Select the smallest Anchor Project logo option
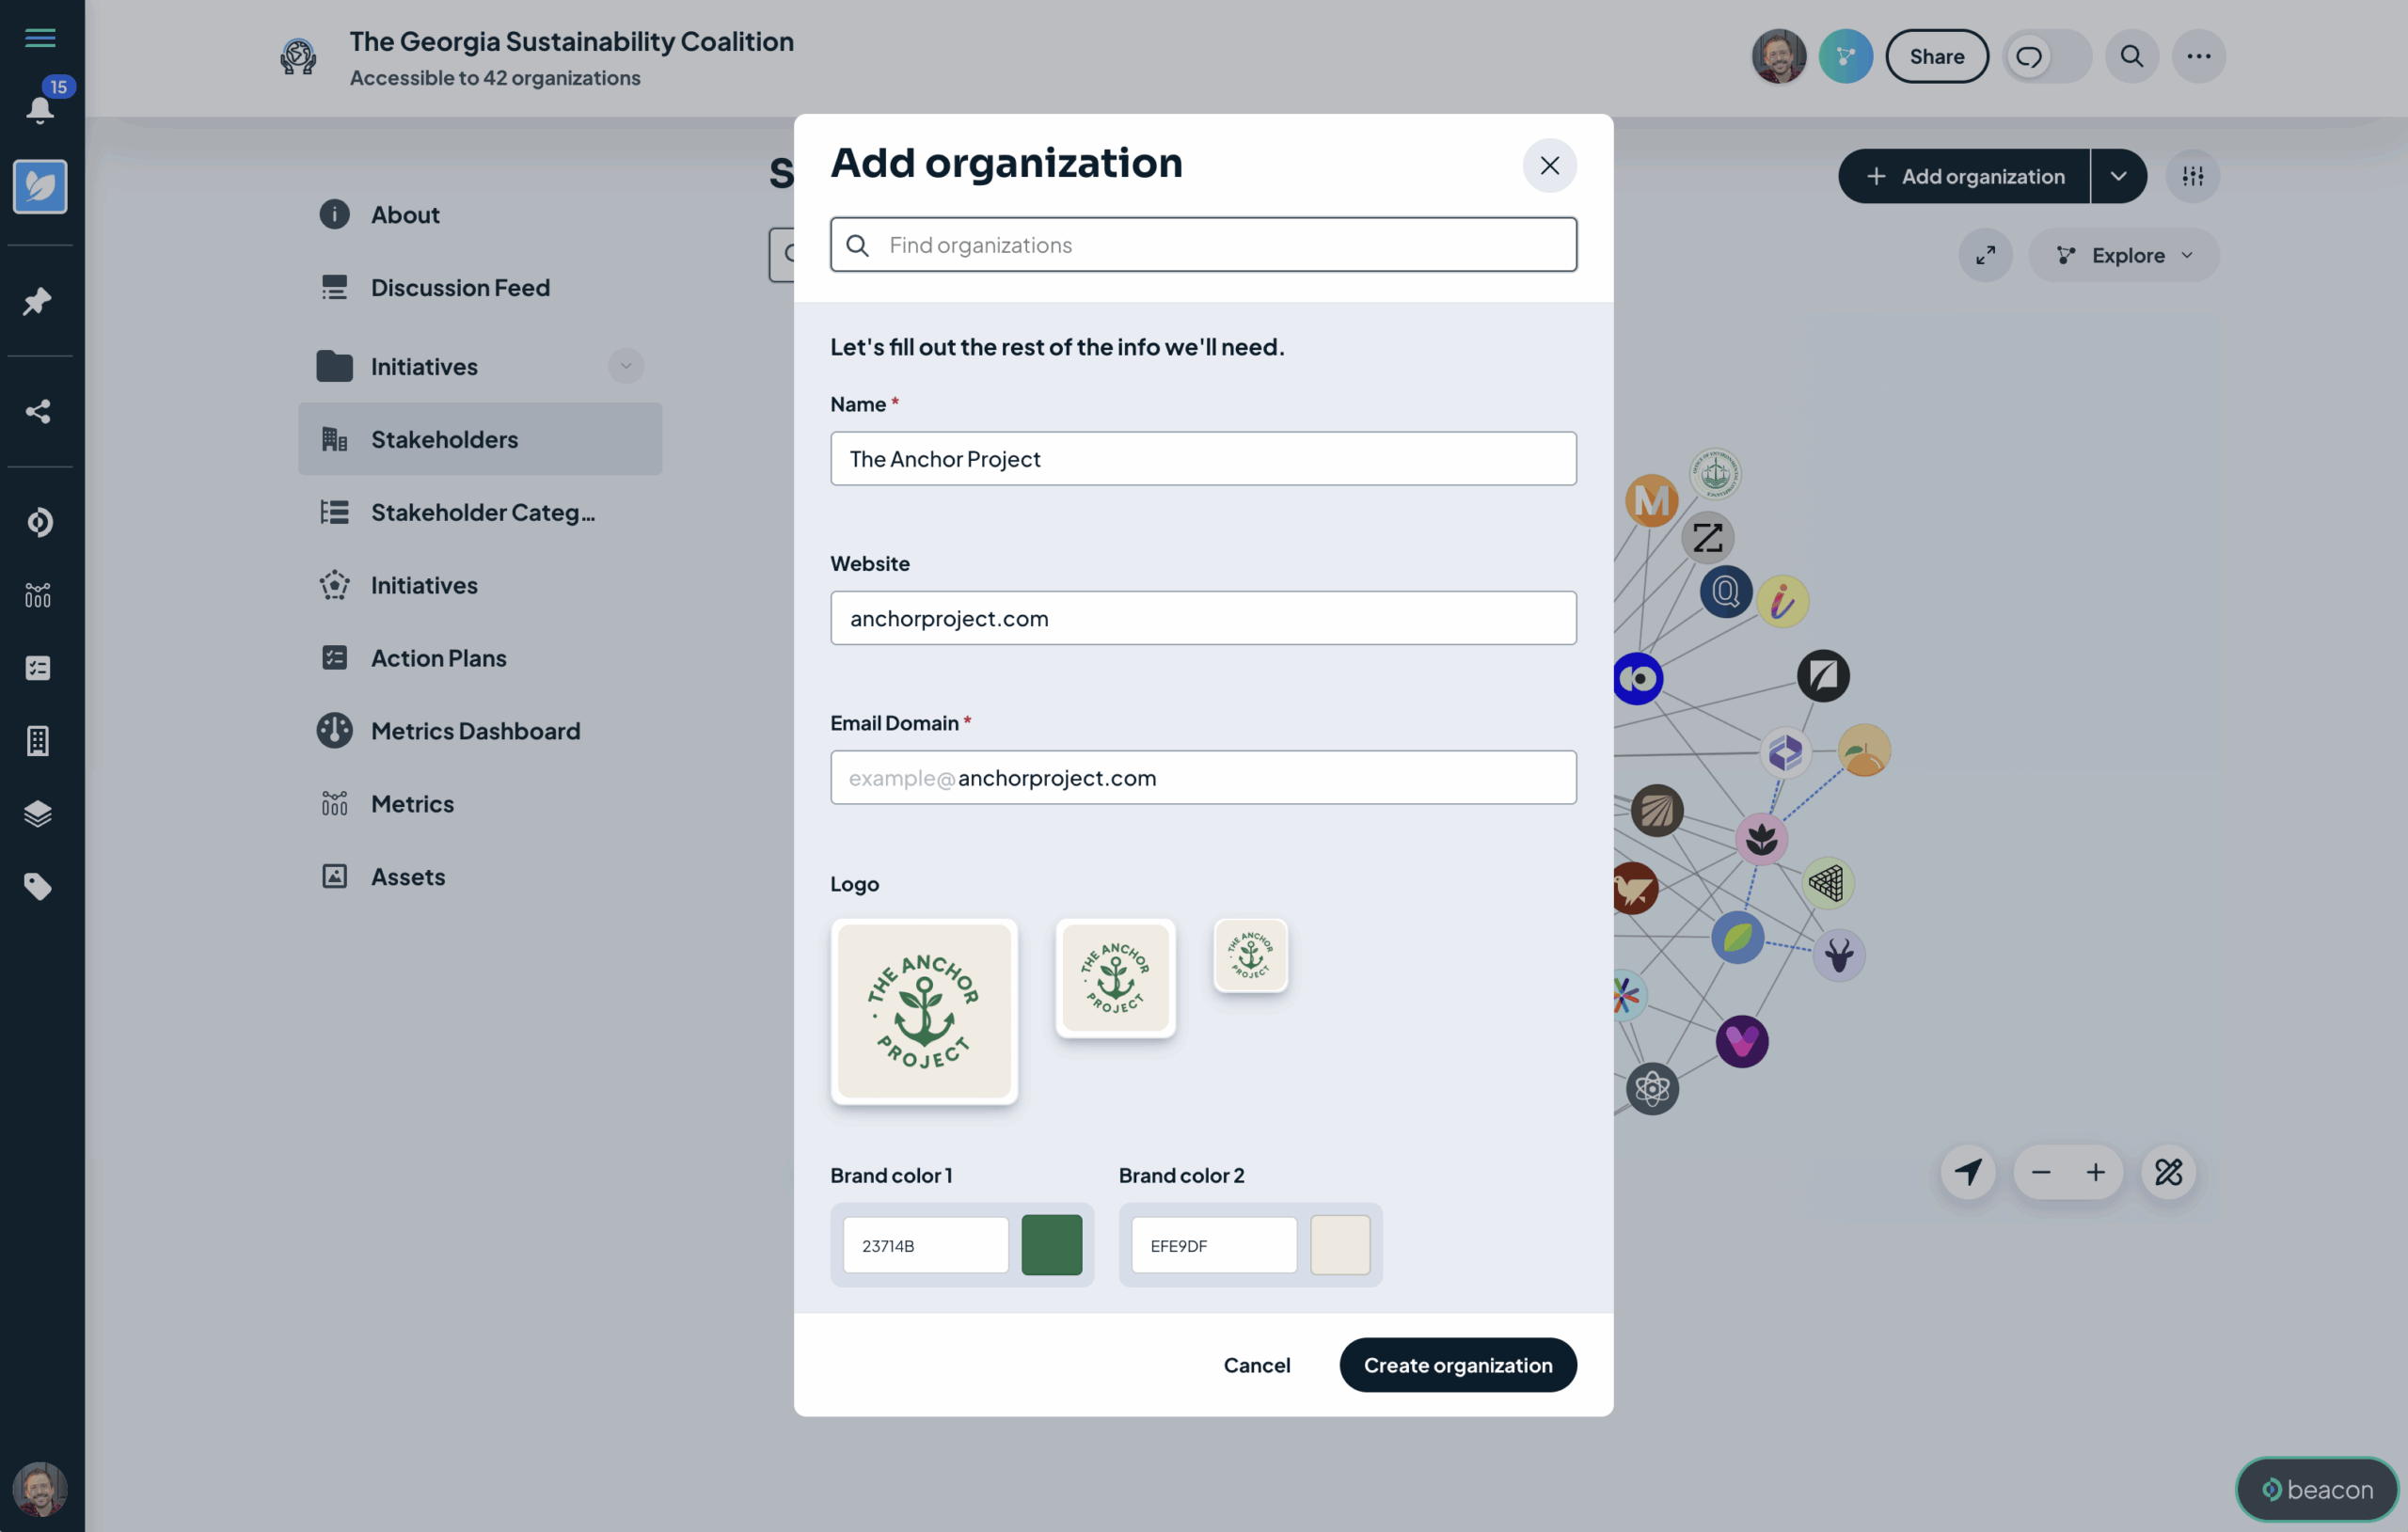Screen dimensions: 2408x1532 [x=1250, y=955]
